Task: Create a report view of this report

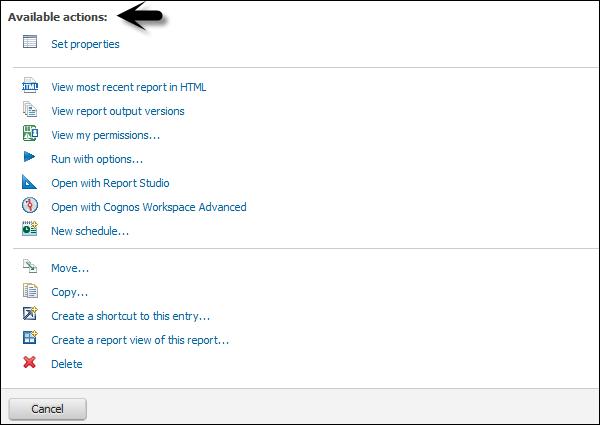Action: pos(140,340)
